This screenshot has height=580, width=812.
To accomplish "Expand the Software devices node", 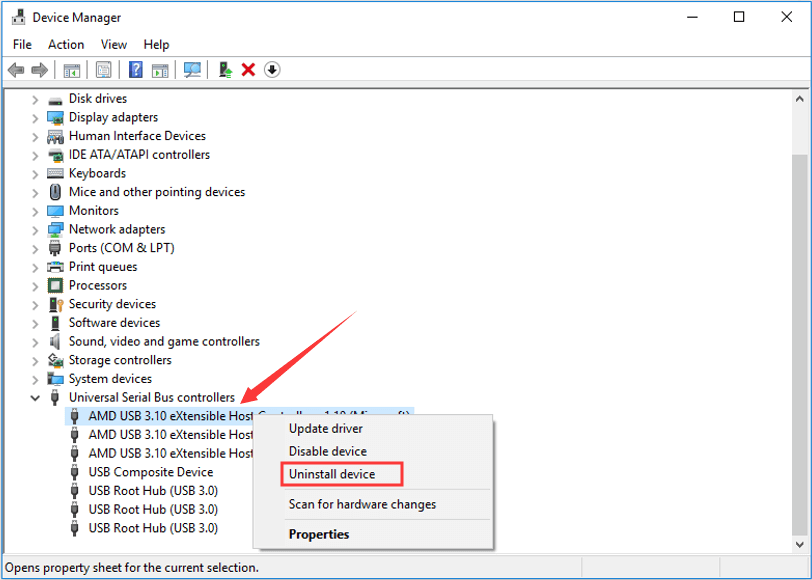I will pyautogui.click(x=35, y=323).
